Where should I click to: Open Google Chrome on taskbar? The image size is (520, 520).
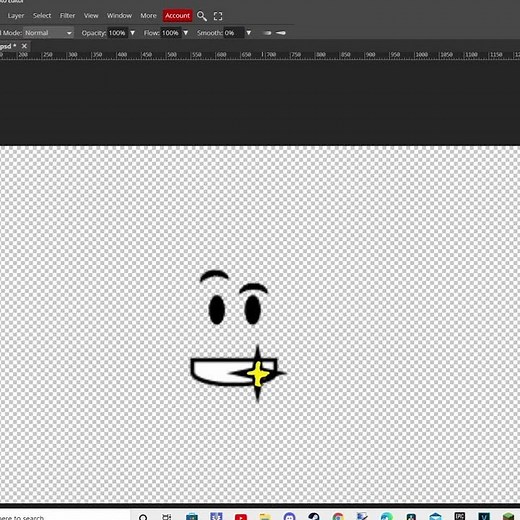pos(338,517)
